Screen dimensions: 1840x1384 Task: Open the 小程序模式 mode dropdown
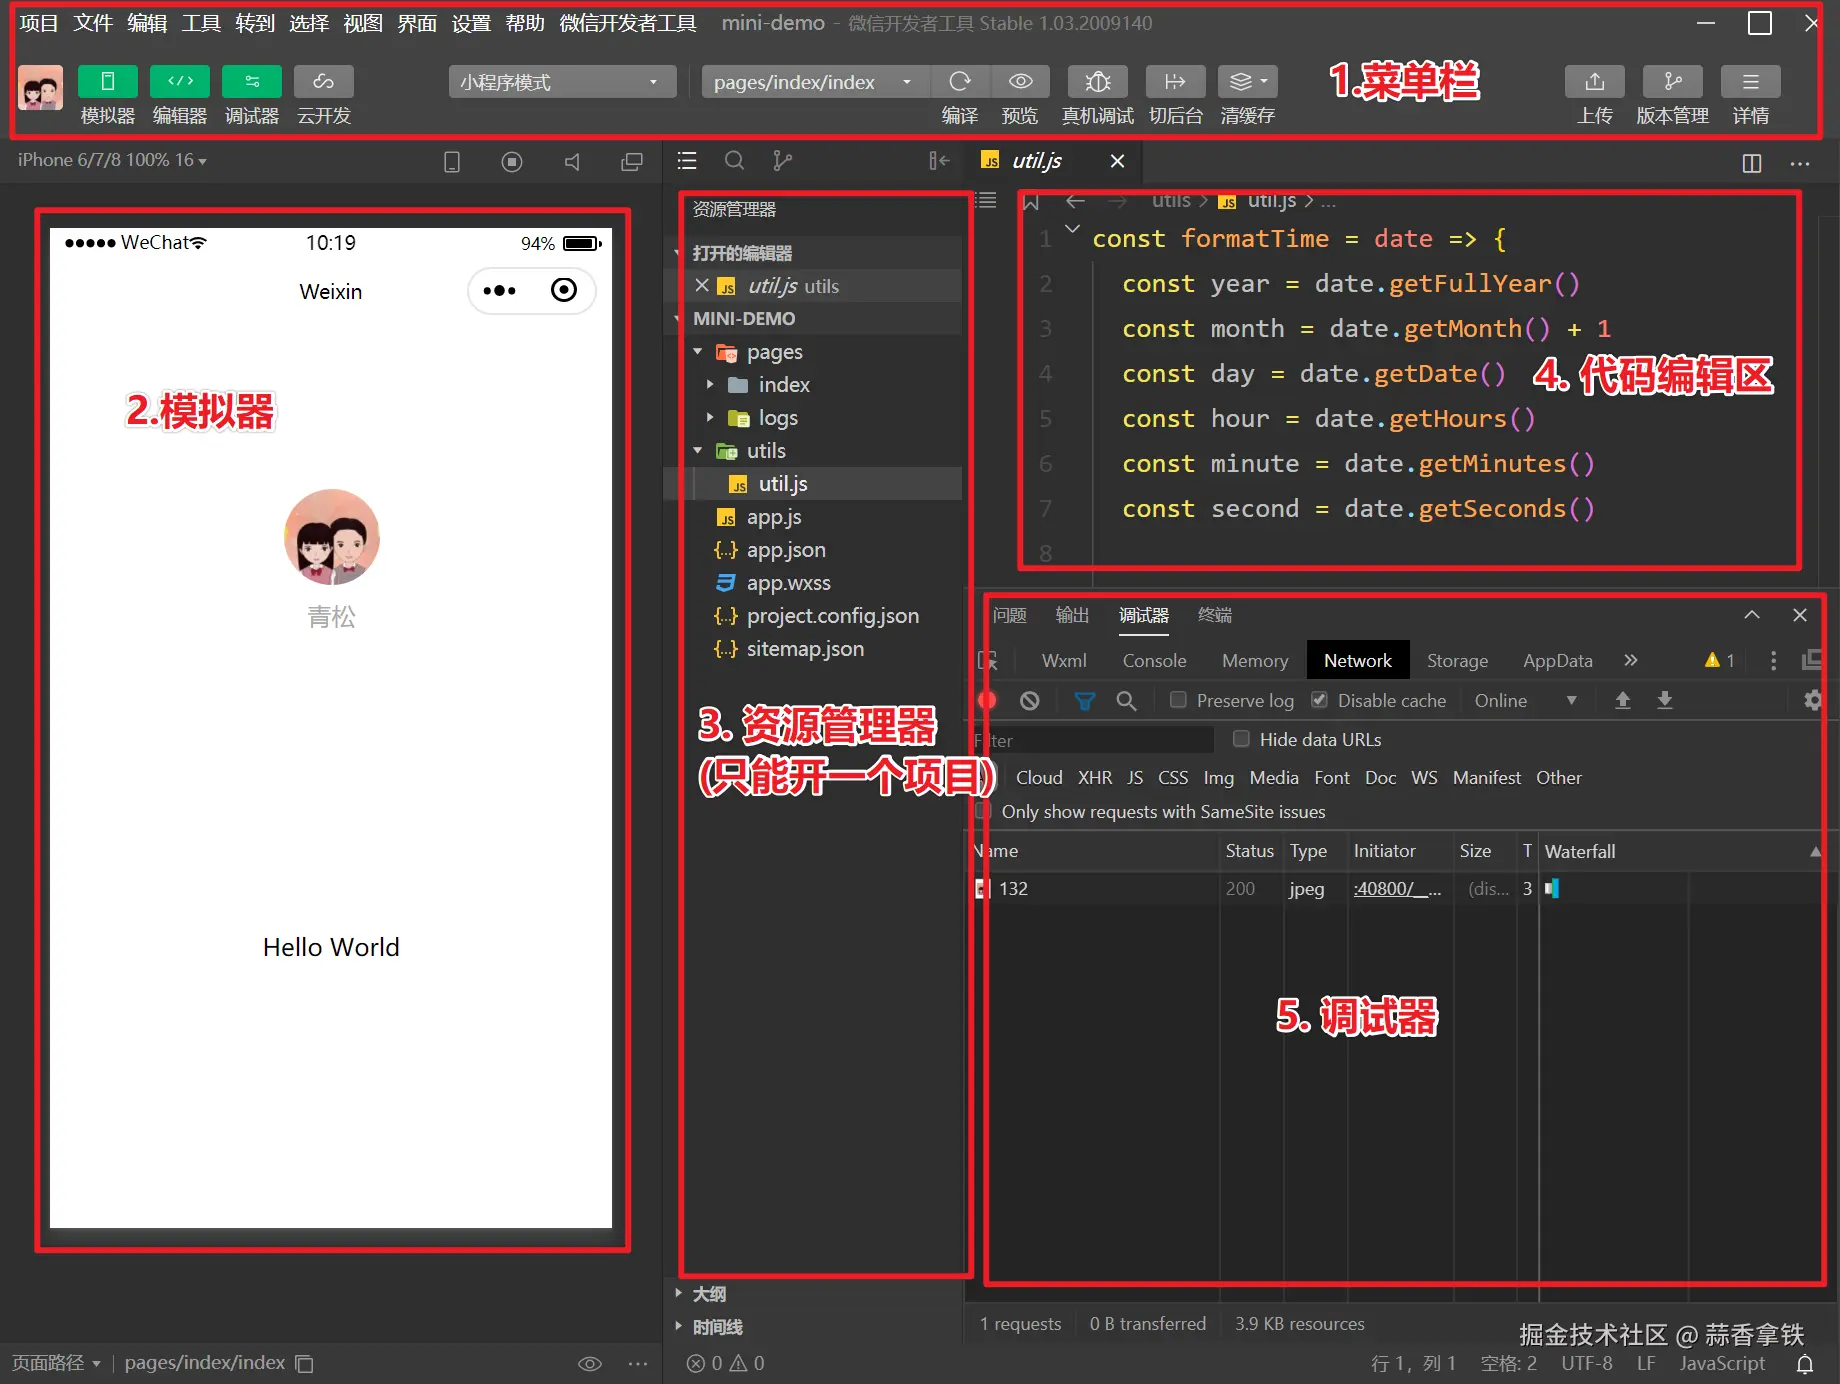pyautogui.click(x=562, y=82)
